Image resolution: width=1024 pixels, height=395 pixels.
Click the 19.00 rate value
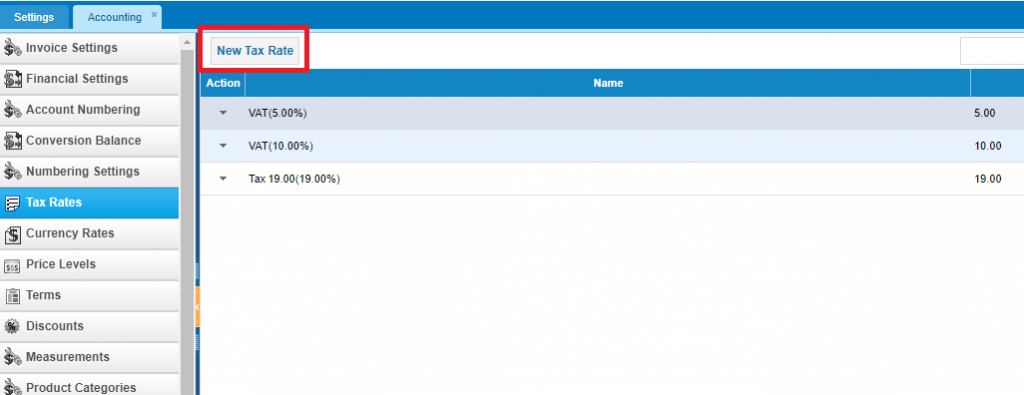987,178
